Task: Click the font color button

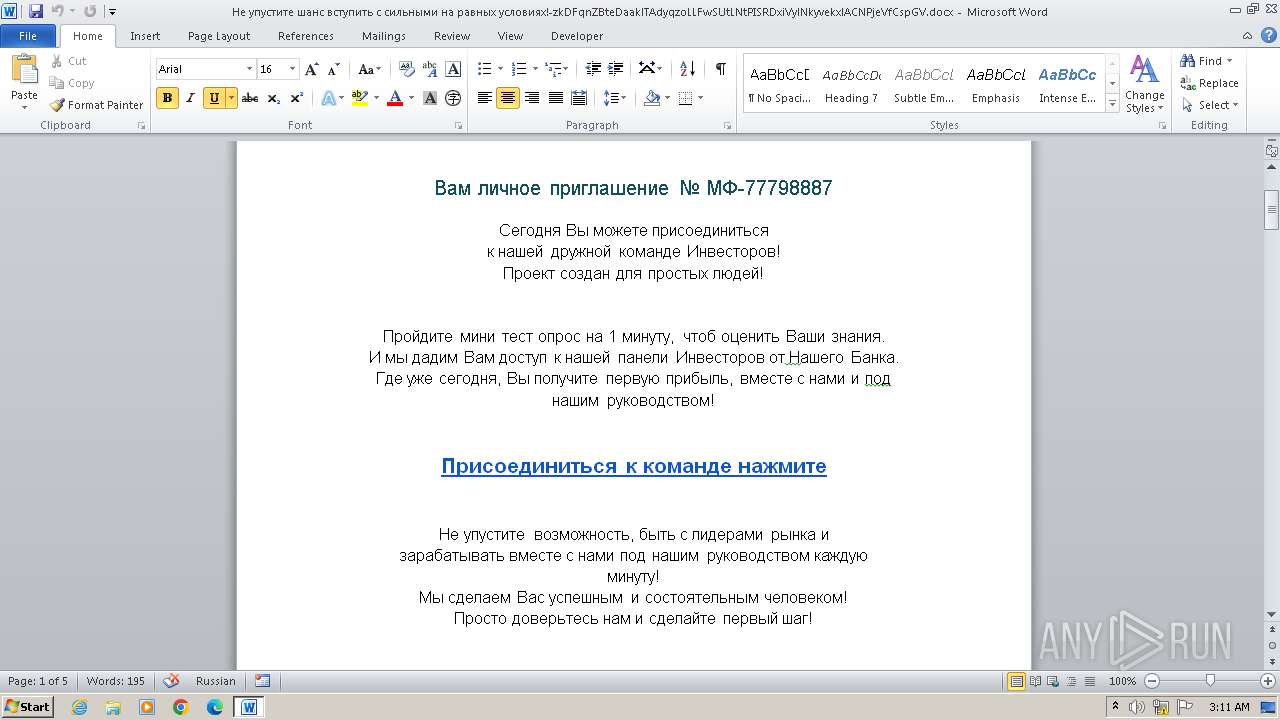Action: coord(395,98)
